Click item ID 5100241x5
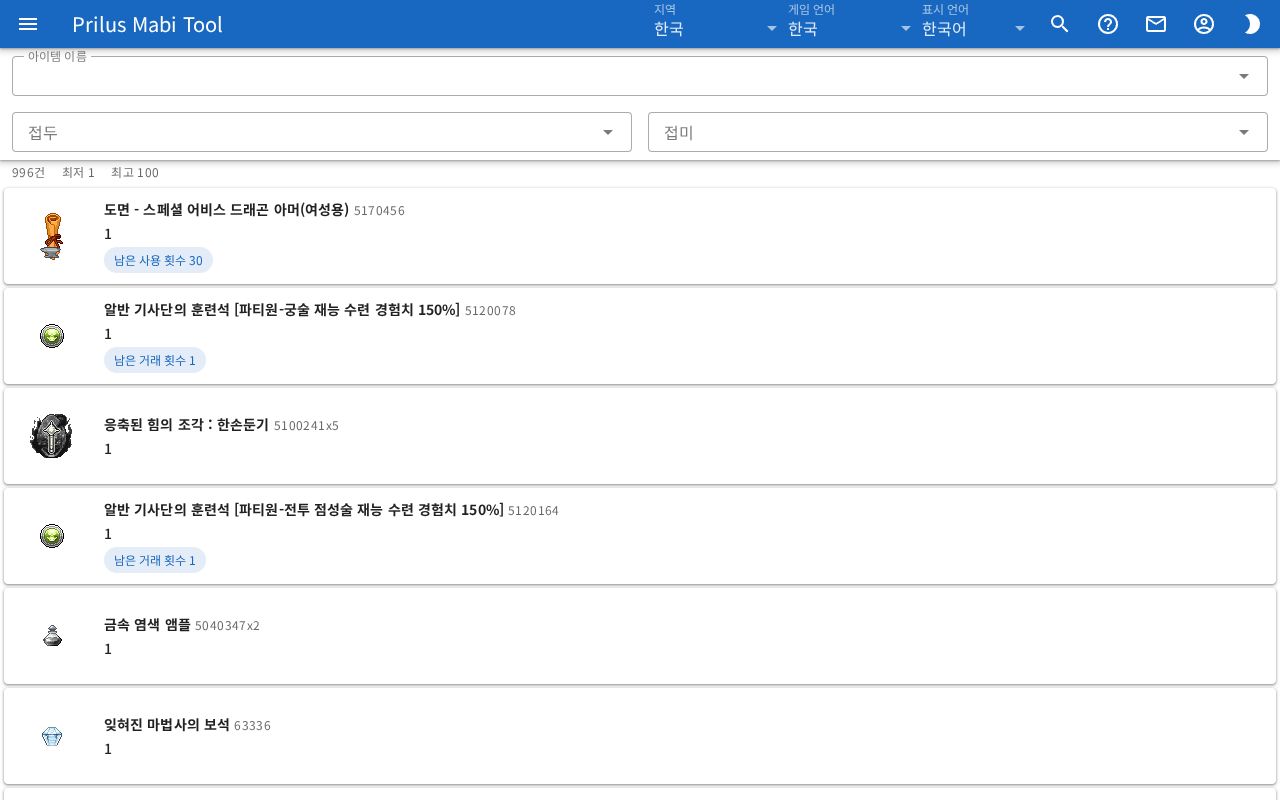 coord(306,426)
